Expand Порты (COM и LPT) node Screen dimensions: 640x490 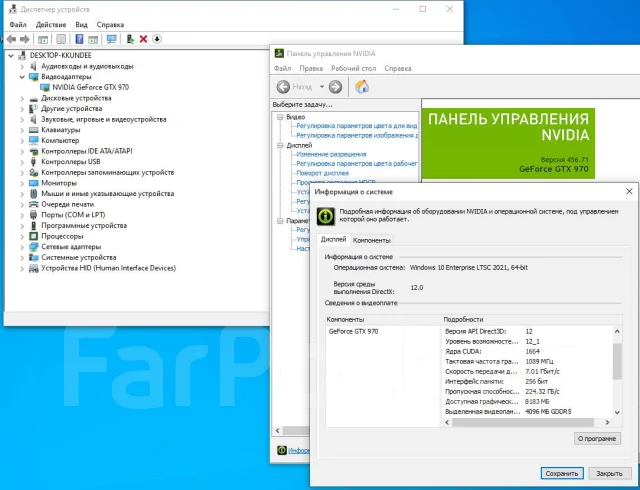[x=22, y=215]
